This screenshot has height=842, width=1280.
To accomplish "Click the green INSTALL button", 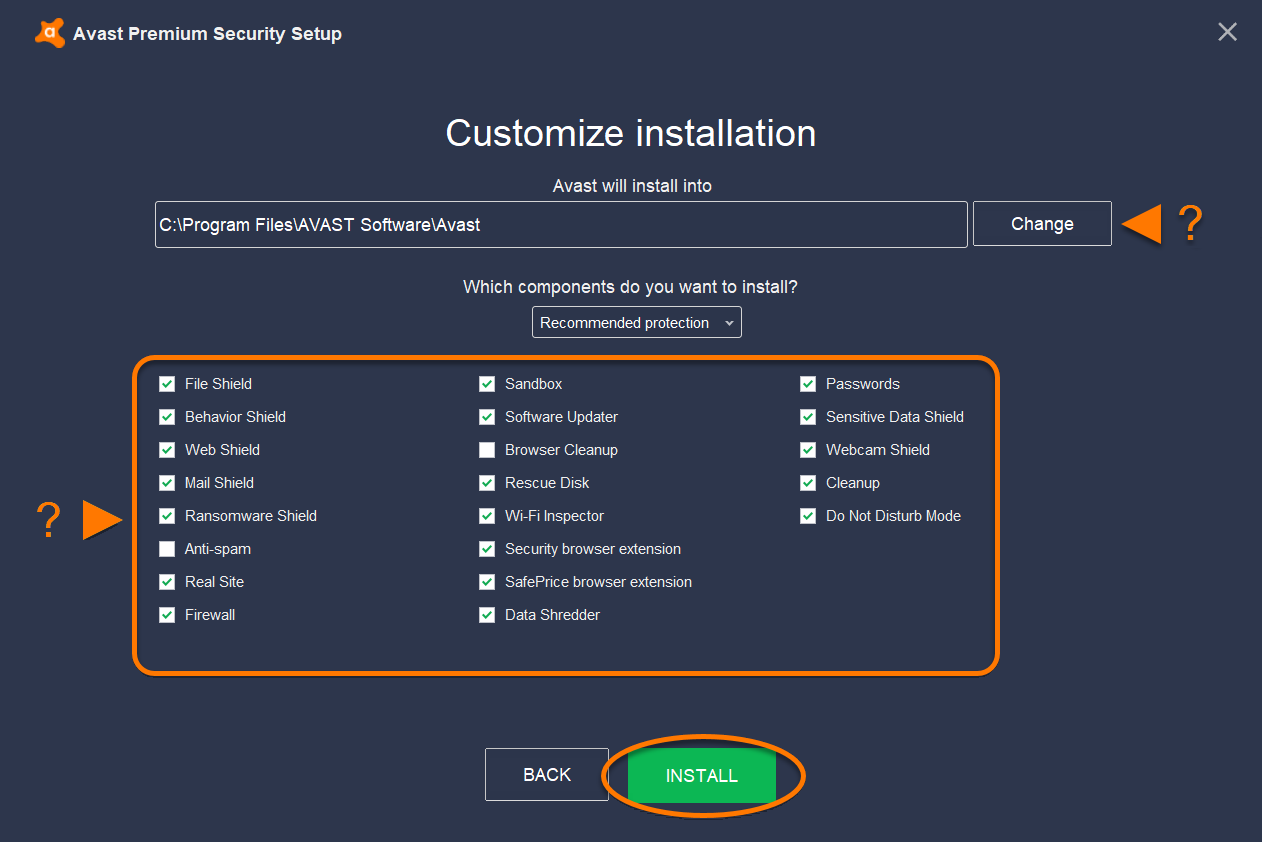I will (702, 776).
